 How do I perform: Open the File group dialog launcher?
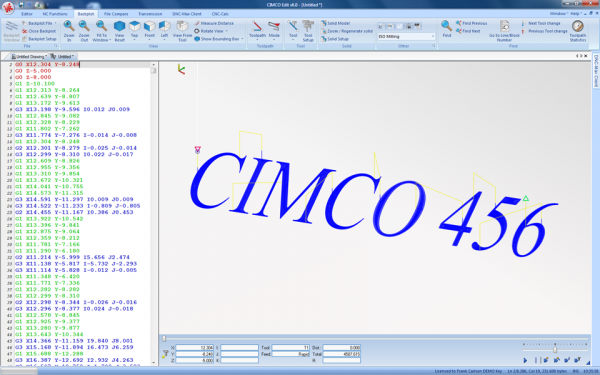point(55,46)
